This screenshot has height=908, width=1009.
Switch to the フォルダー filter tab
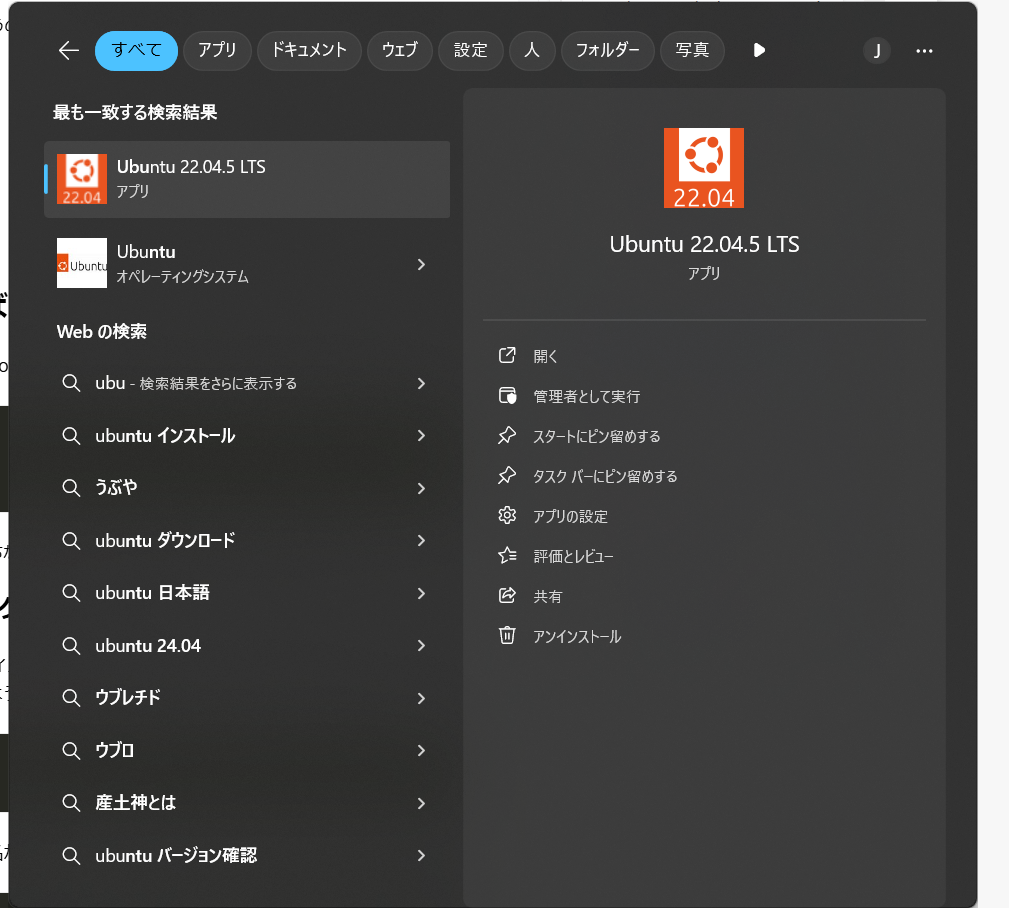pos(607,50)
